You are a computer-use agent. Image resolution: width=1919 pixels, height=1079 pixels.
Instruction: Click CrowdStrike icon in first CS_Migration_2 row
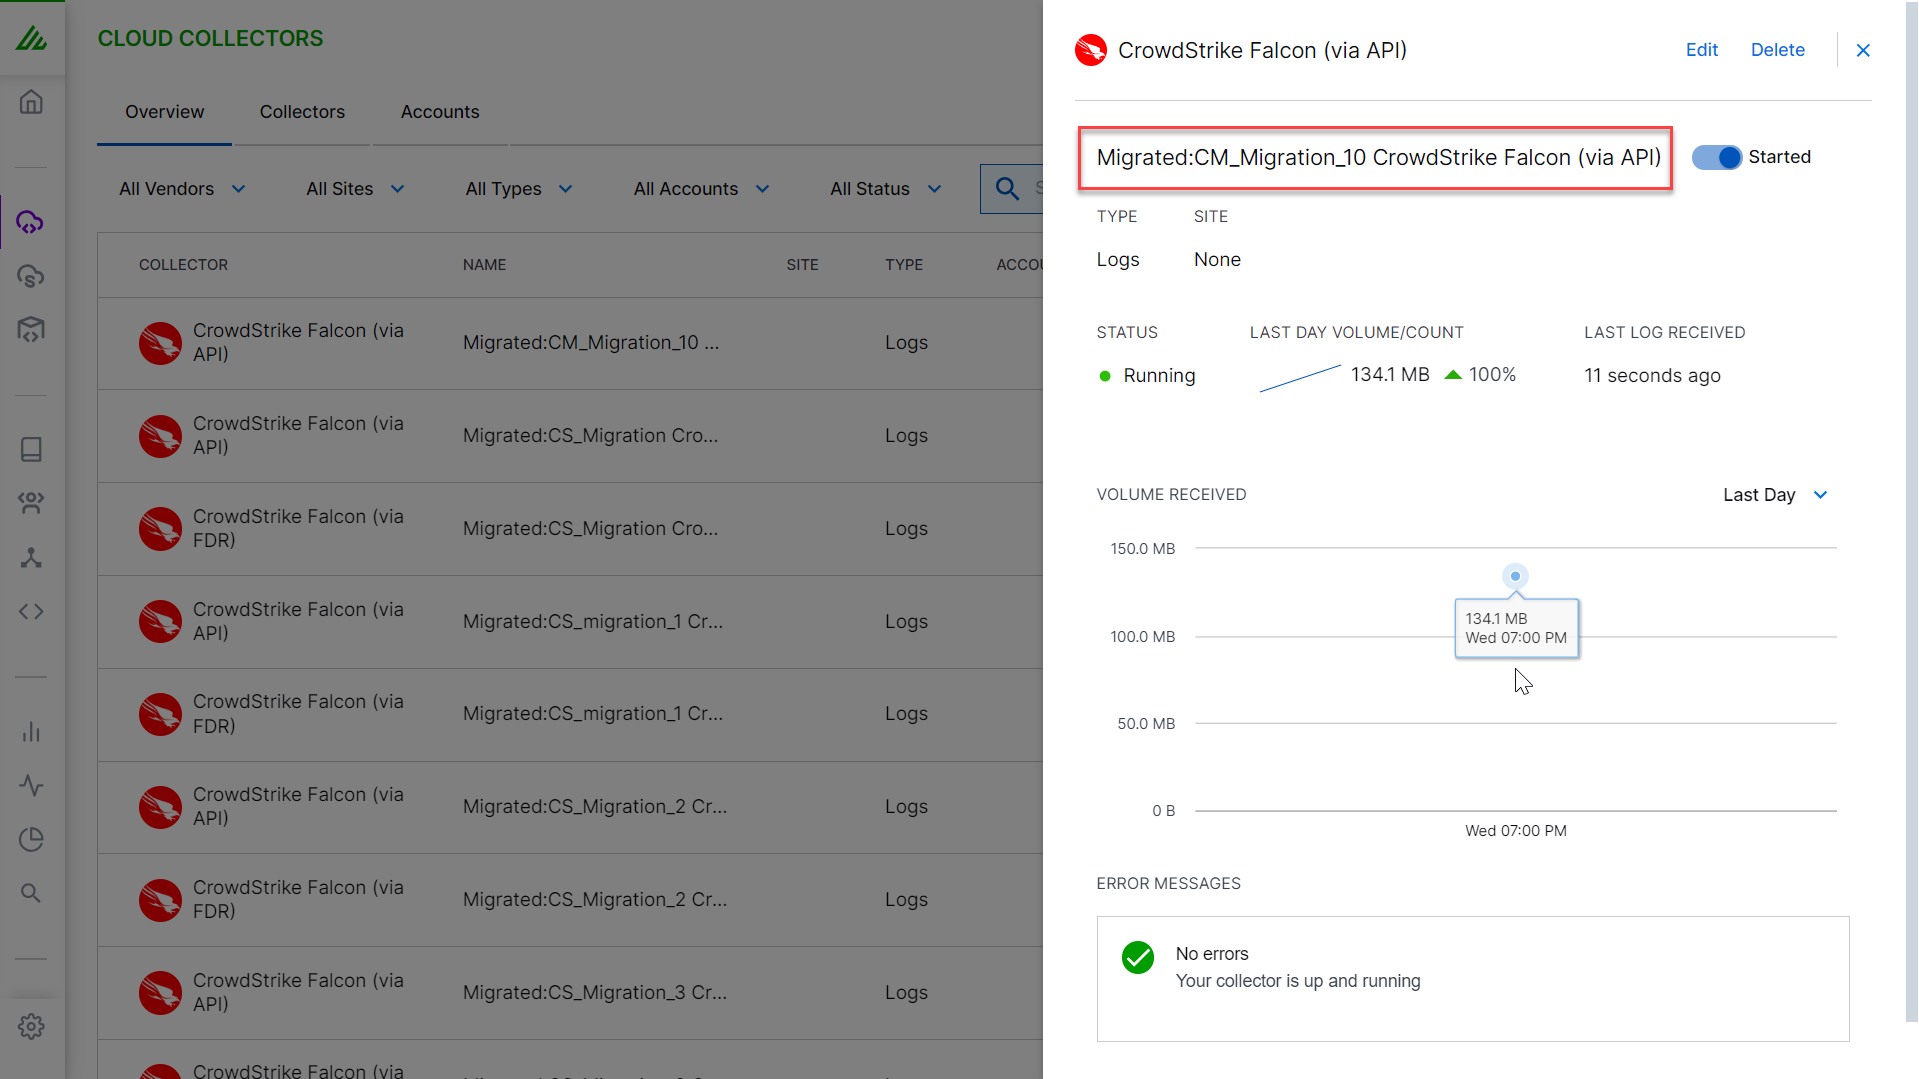tap(160, 807)
